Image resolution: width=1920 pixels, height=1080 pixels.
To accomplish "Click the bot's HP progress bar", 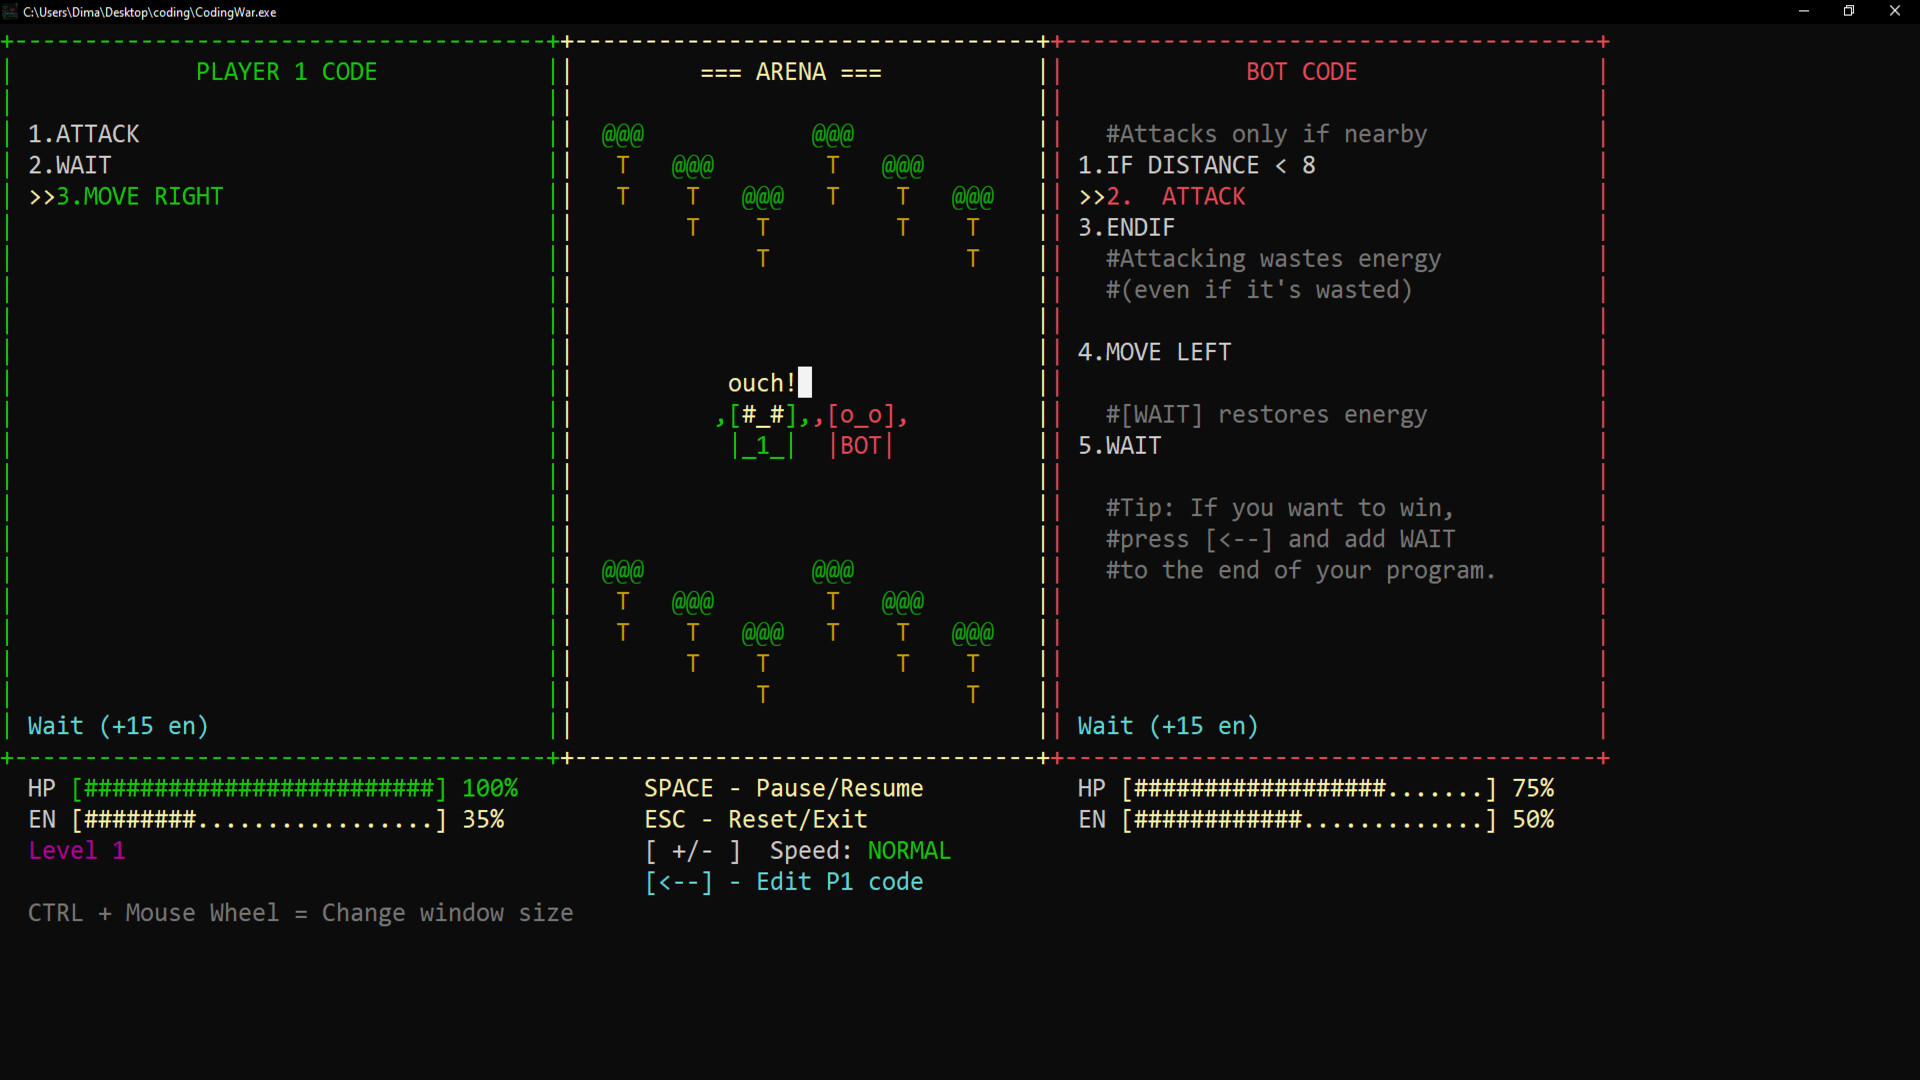I will click(1309, 788).
